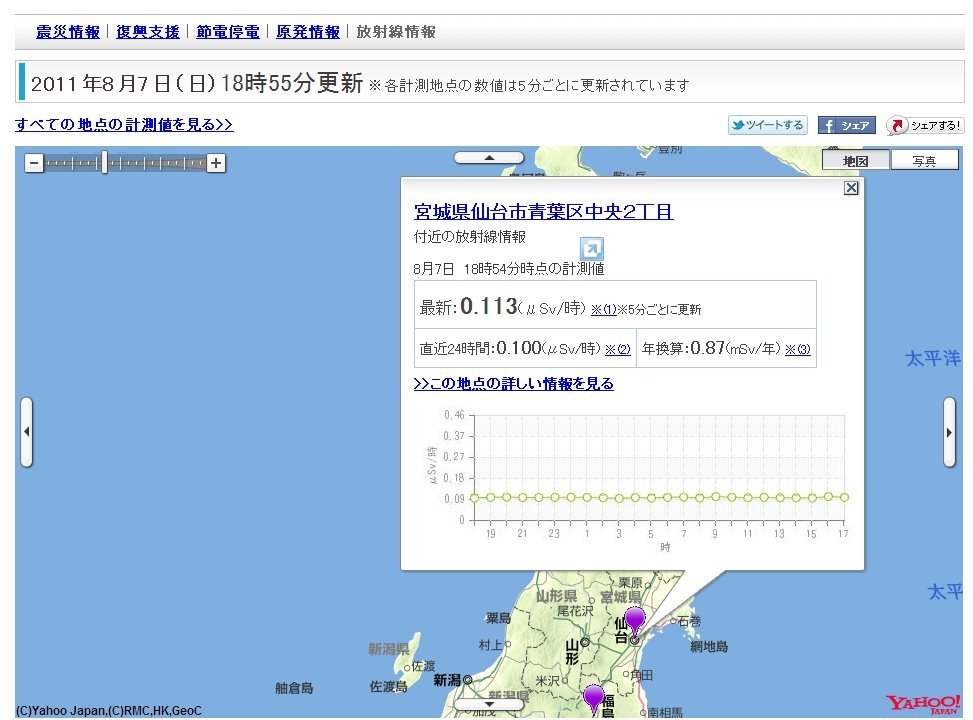This screenshot has width=973, height=720.
Task: Click the purple Sendai map marker
Action: click(634, 620)
